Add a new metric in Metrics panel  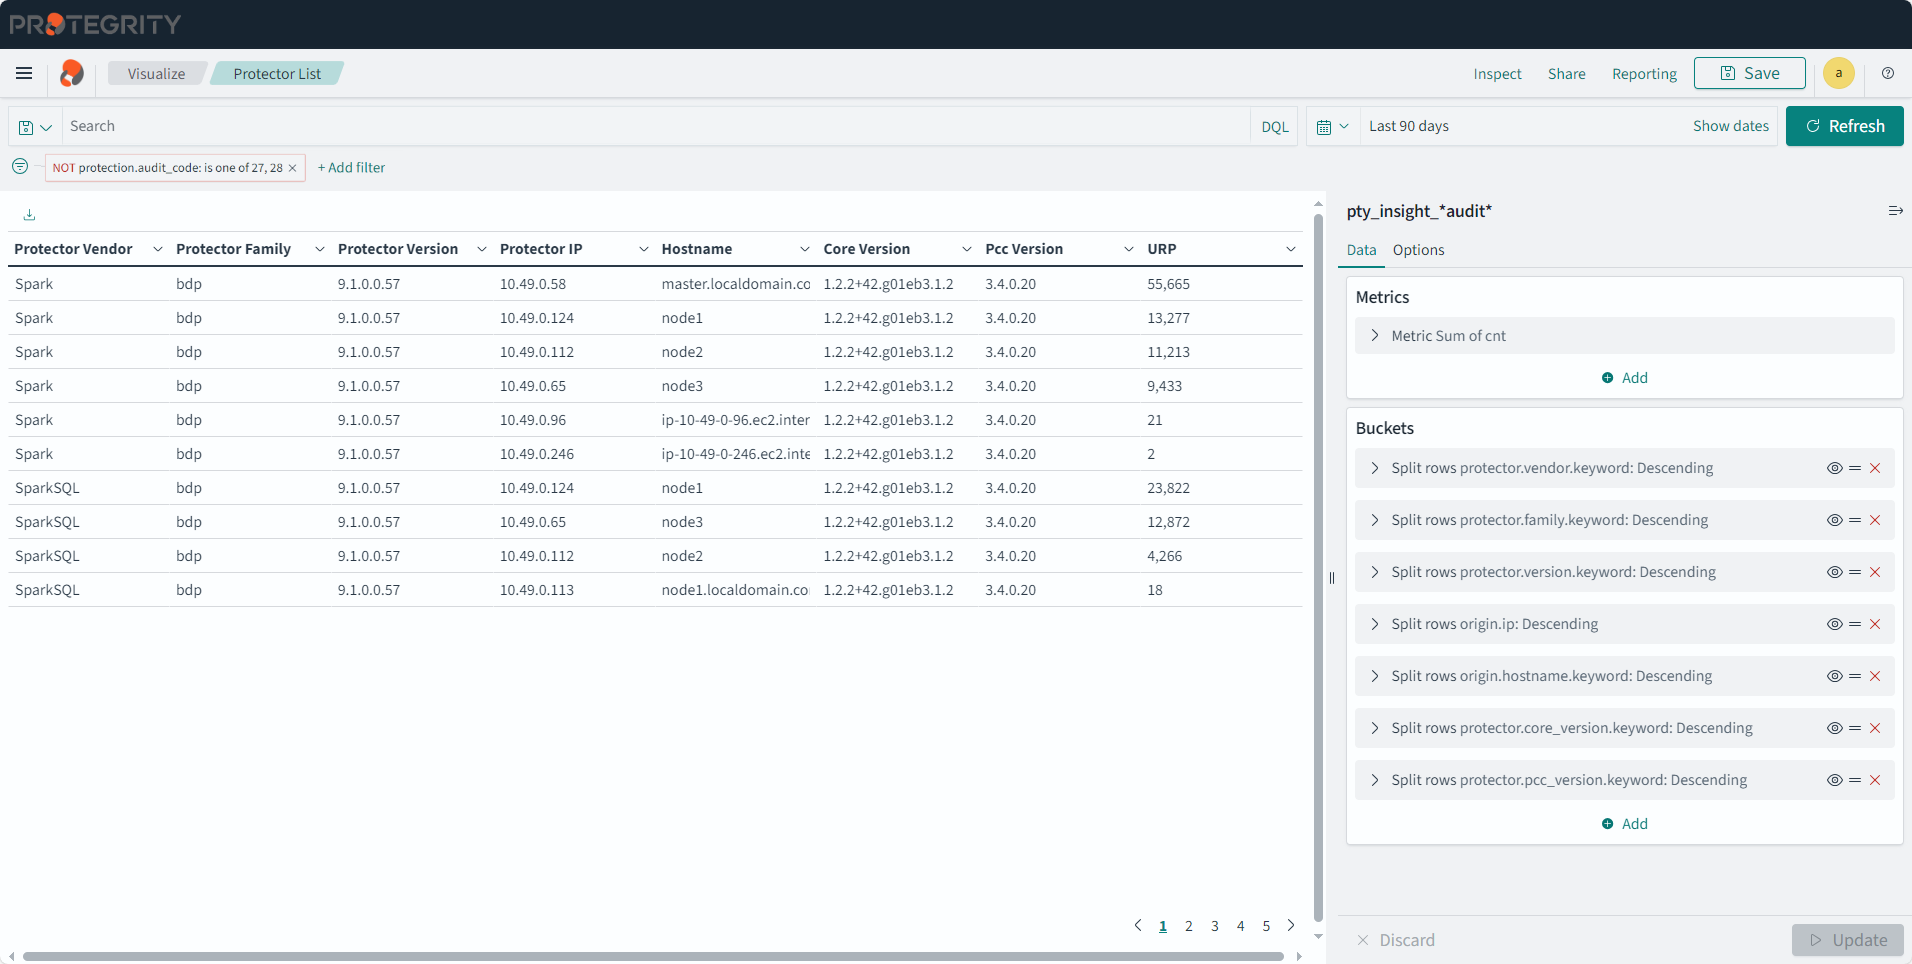[1624, 378]
